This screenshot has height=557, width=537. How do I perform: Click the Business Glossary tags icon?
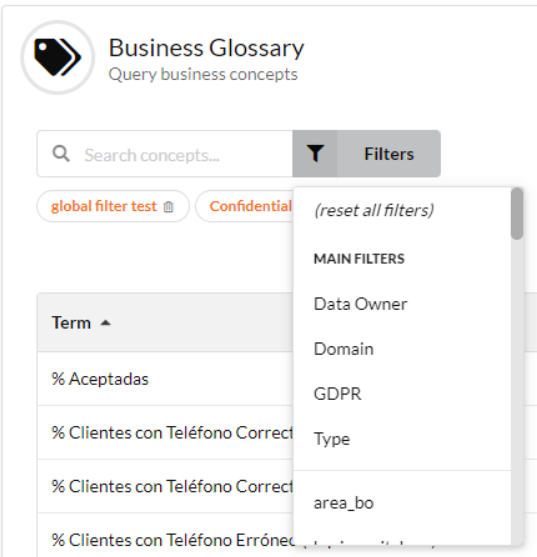pos(58,57)
